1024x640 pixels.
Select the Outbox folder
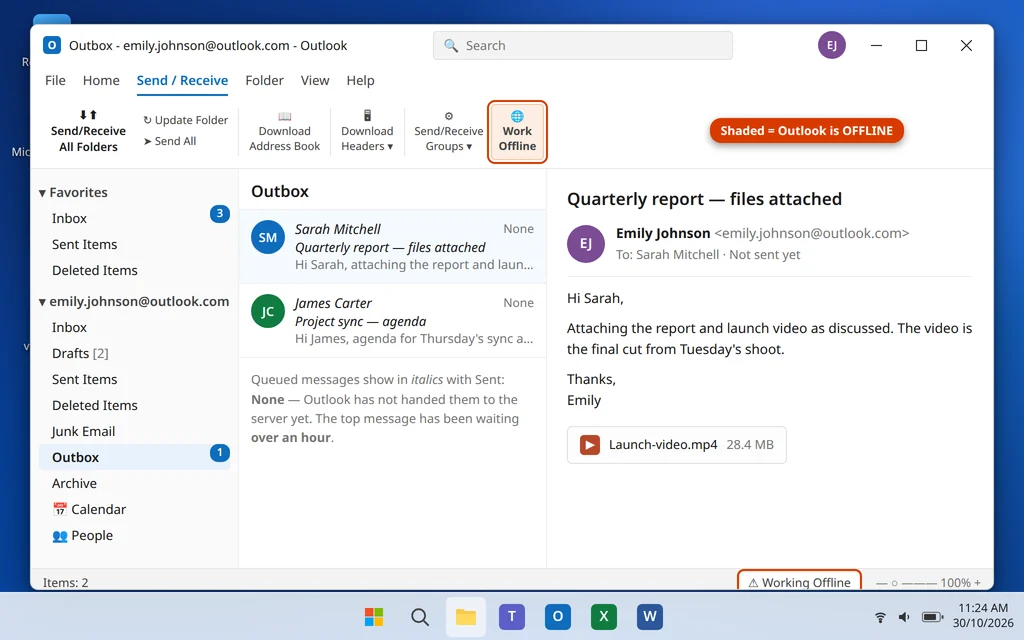click(135, 457)
